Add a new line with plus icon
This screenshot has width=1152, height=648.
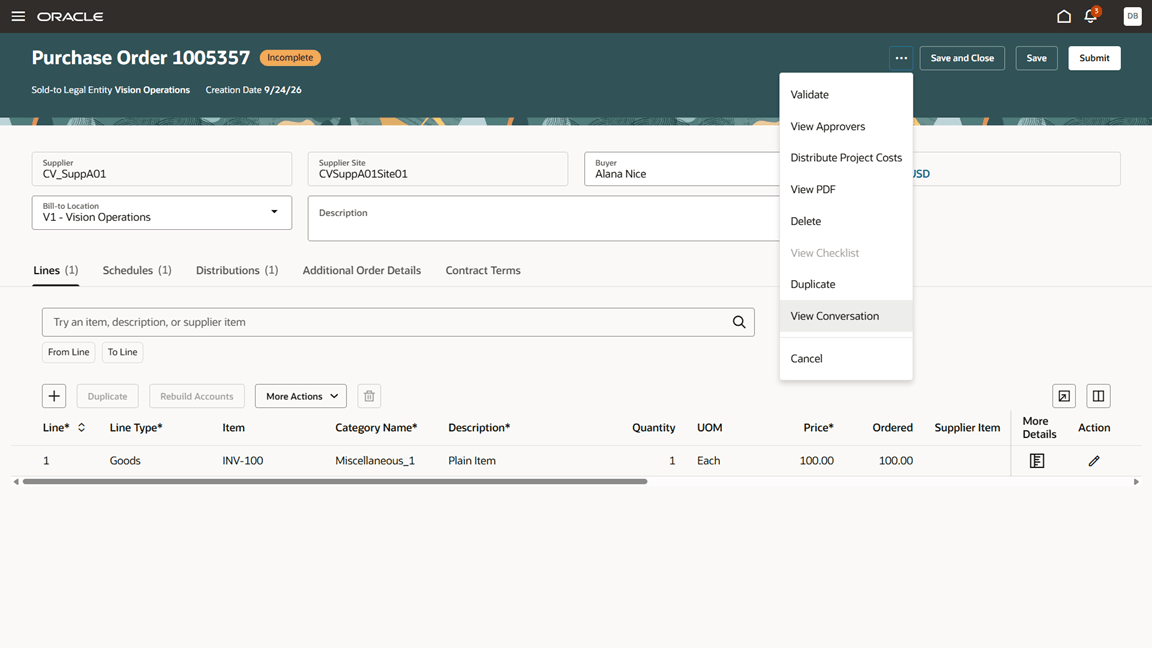(54, 396)
